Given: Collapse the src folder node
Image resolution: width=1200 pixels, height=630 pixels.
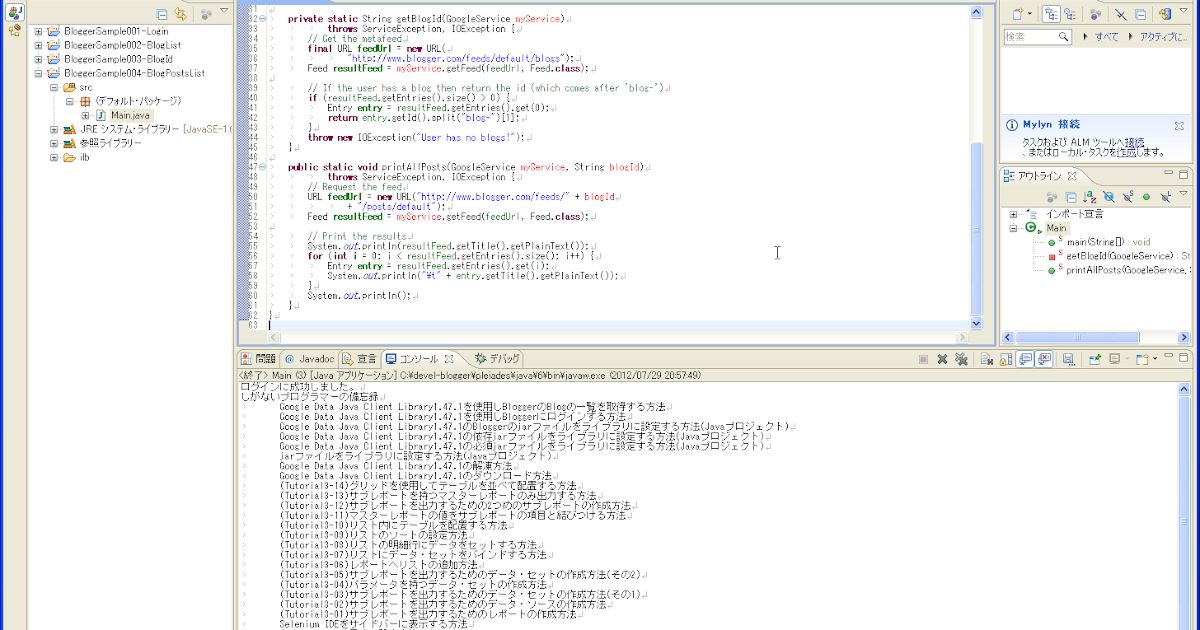Looking at the screenshot, I should point(55,87).
